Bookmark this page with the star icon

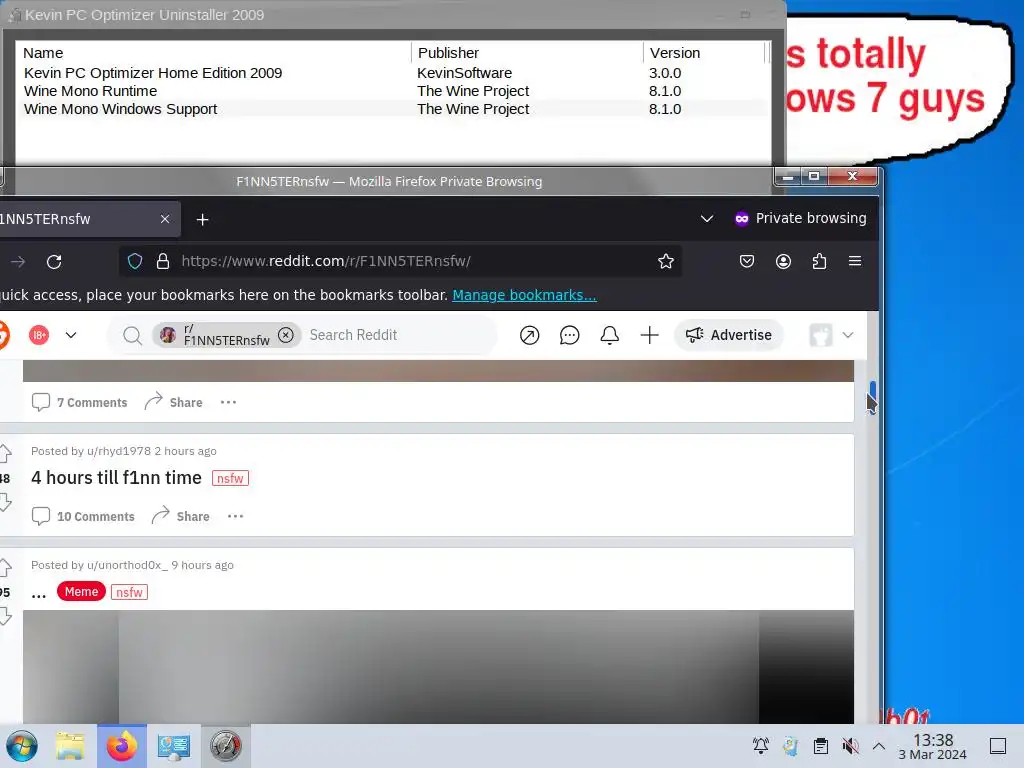click(665, 262)
